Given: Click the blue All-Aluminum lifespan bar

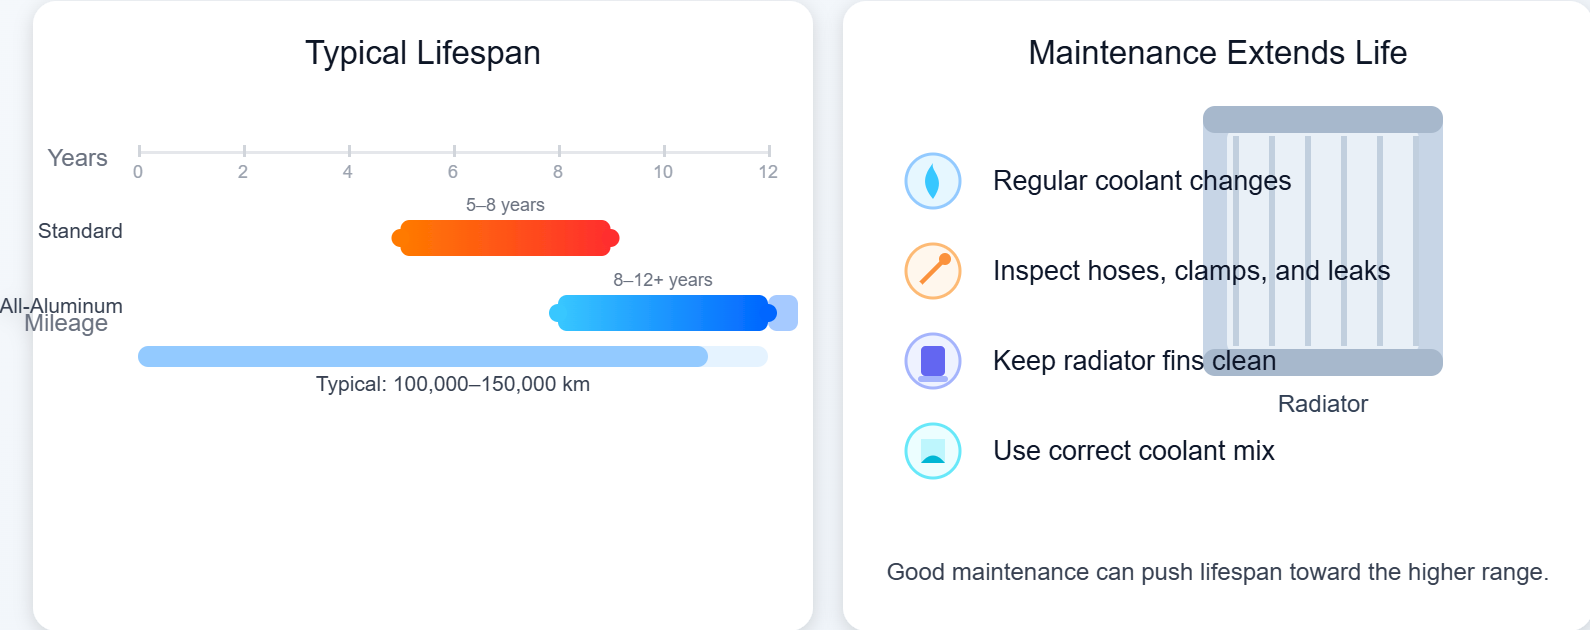Looking at the screenshot, I should [x=662, y=313].
